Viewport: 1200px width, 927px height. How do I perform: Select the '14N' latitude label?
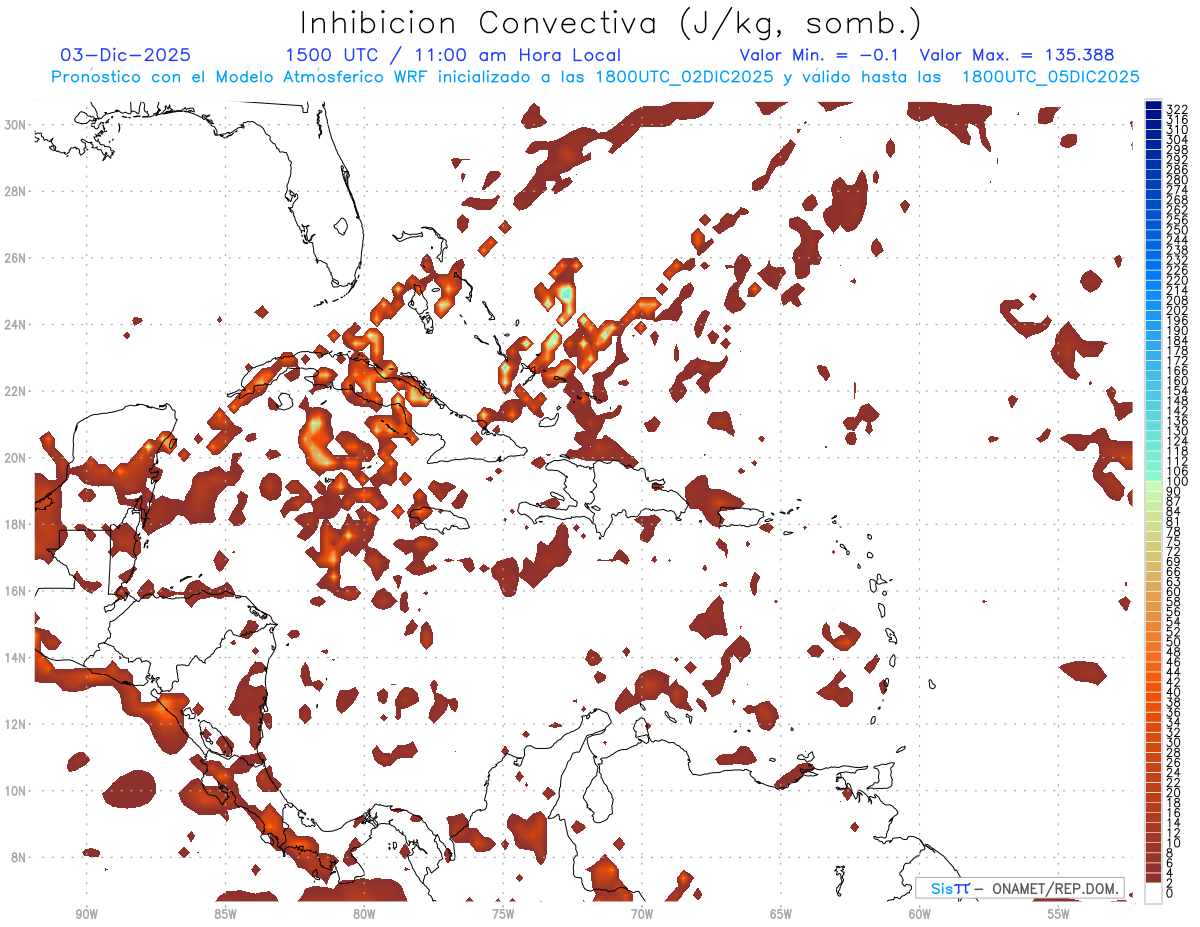pos(17,657)
